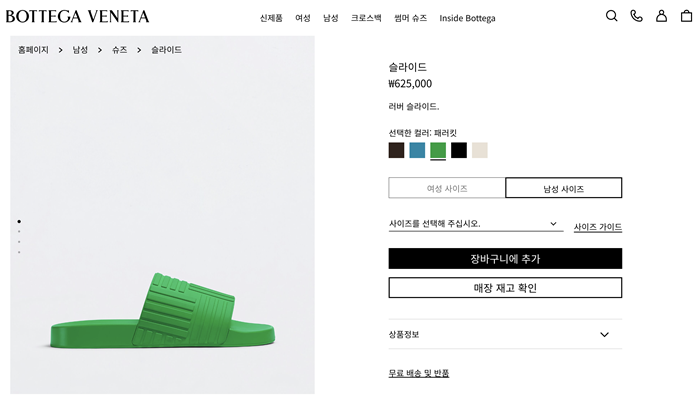Open the account profile icon

[661, 16]
